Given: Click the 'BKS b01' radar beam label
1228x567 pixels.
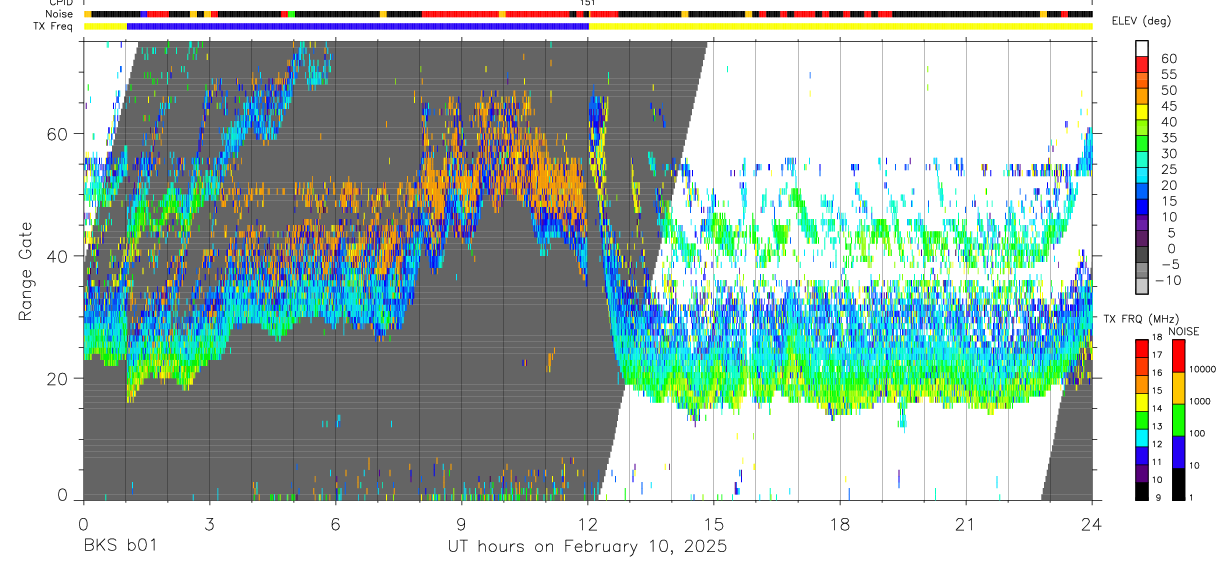Looking at the screenshot, I should pos(119,547).
